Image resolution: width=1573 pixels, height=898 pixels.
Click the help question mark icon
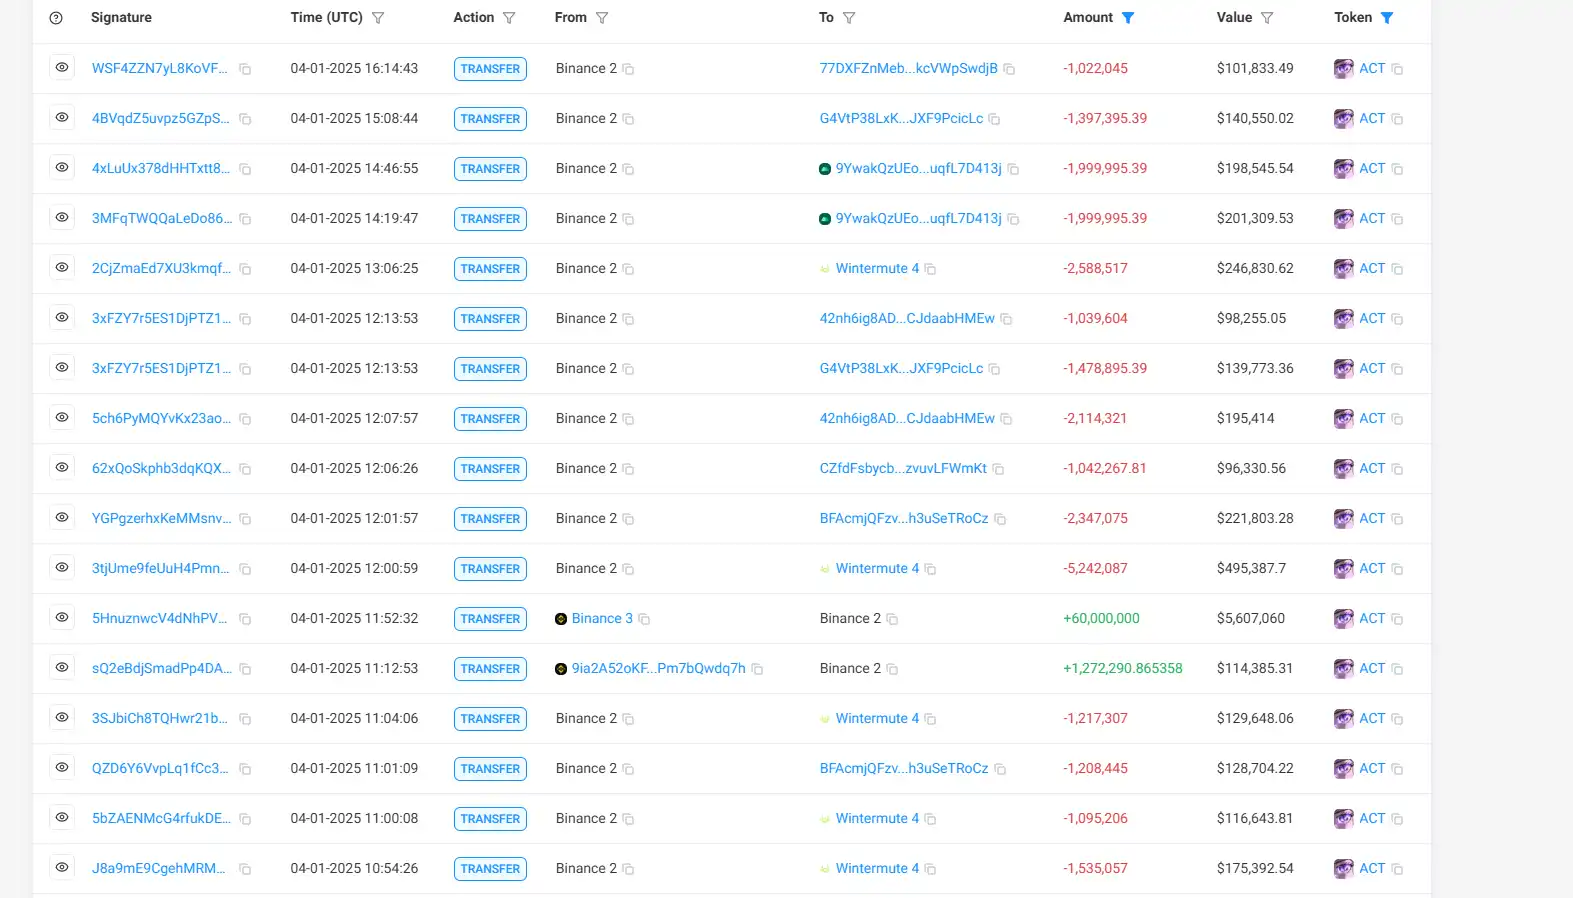pyautogui.click(x=56, y=18)
